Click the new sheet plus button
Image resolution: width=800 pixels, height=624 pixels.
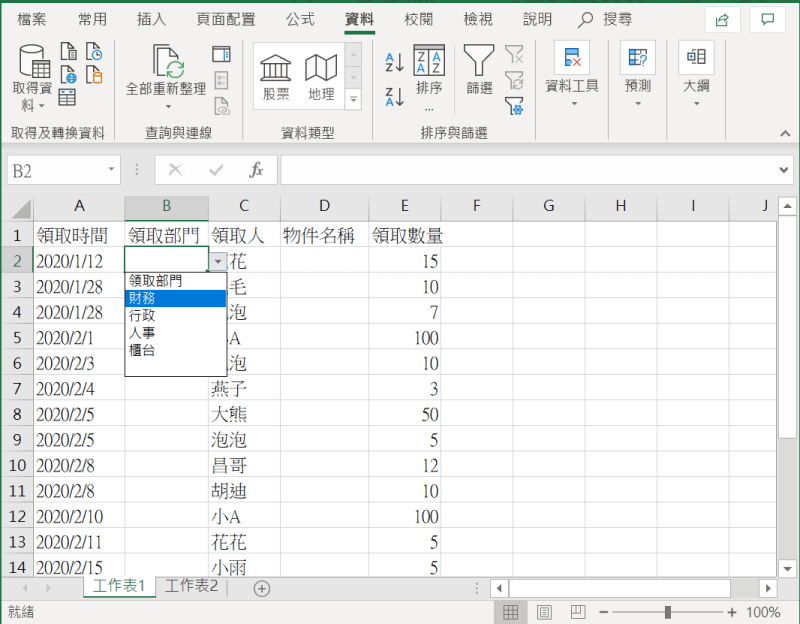pyautogui.click(x=258, y=588)
